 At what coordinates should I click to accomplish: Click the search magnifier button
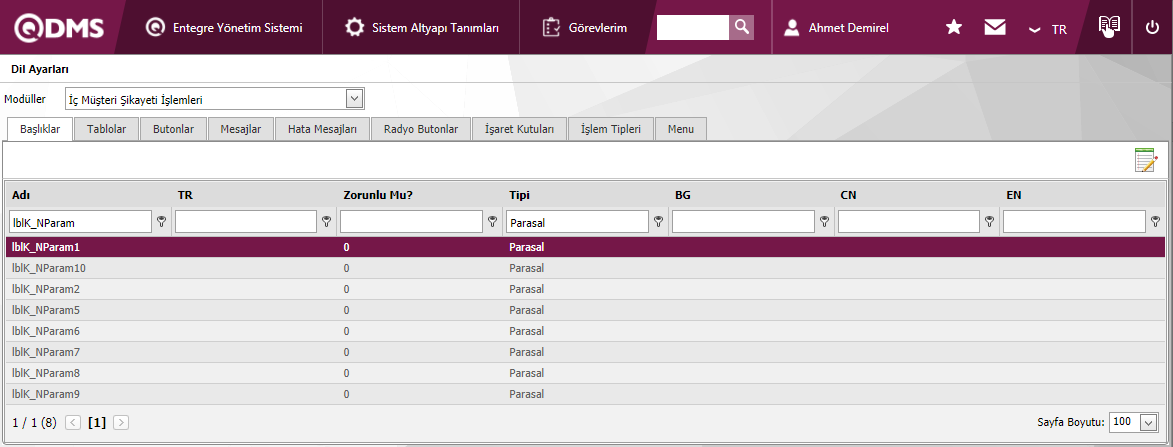pos(741,28)
